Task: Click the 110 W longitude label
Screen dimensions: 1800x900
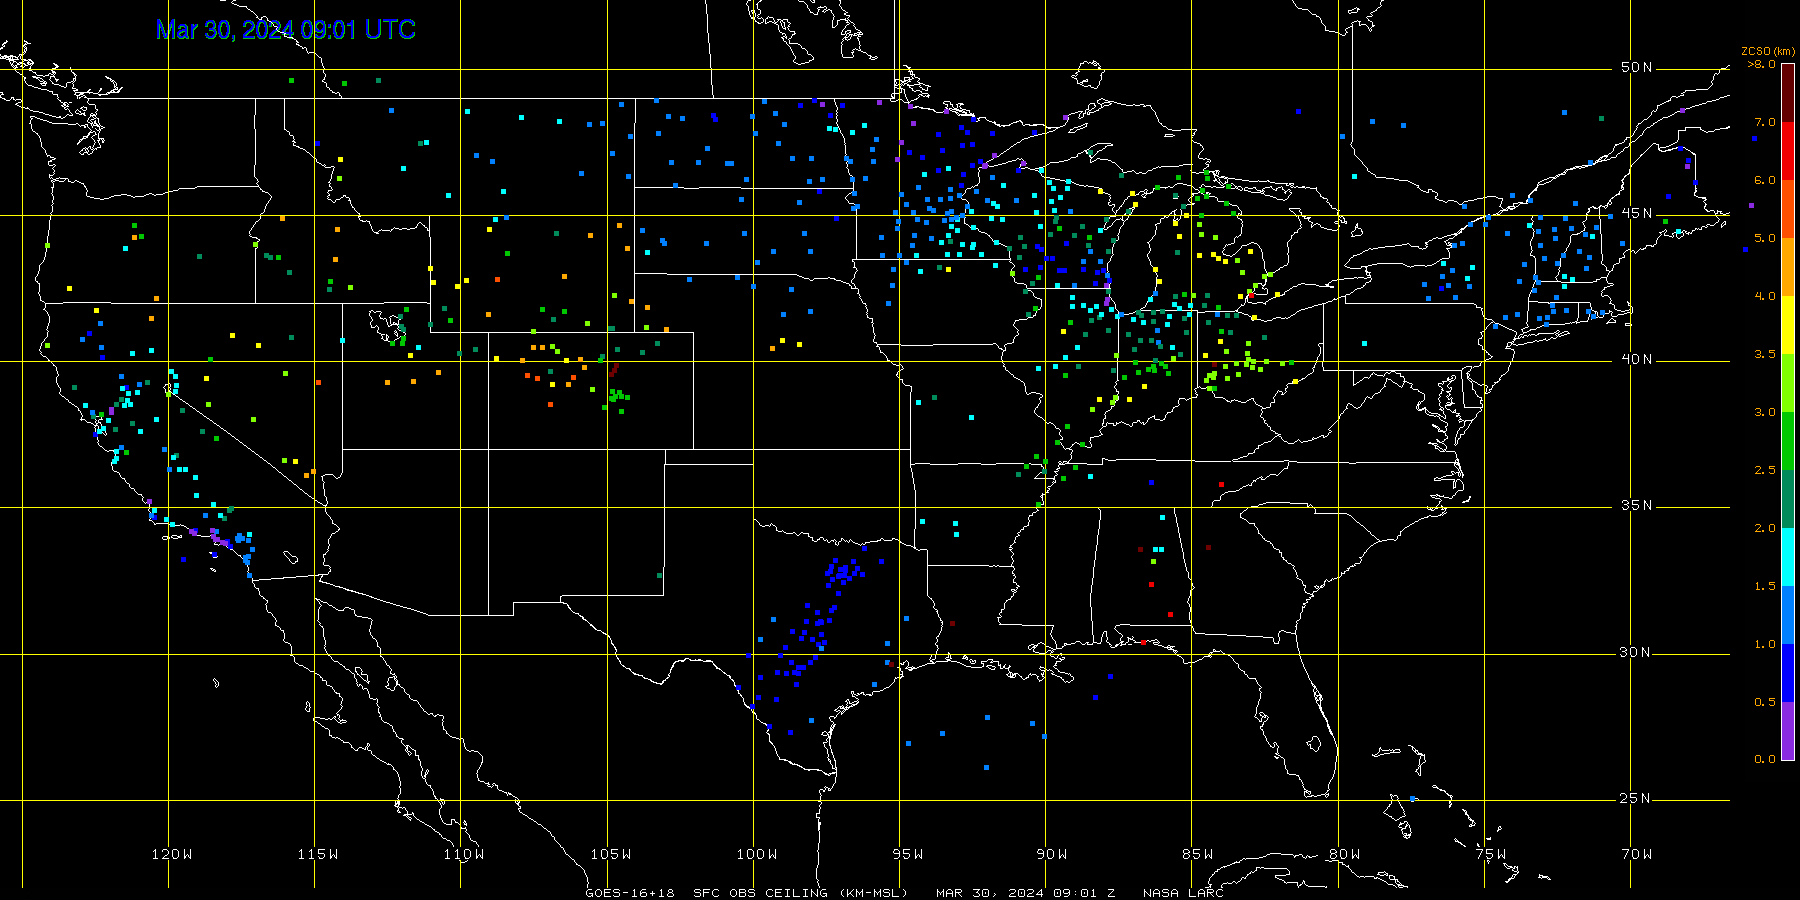Action: click(464, 854)
